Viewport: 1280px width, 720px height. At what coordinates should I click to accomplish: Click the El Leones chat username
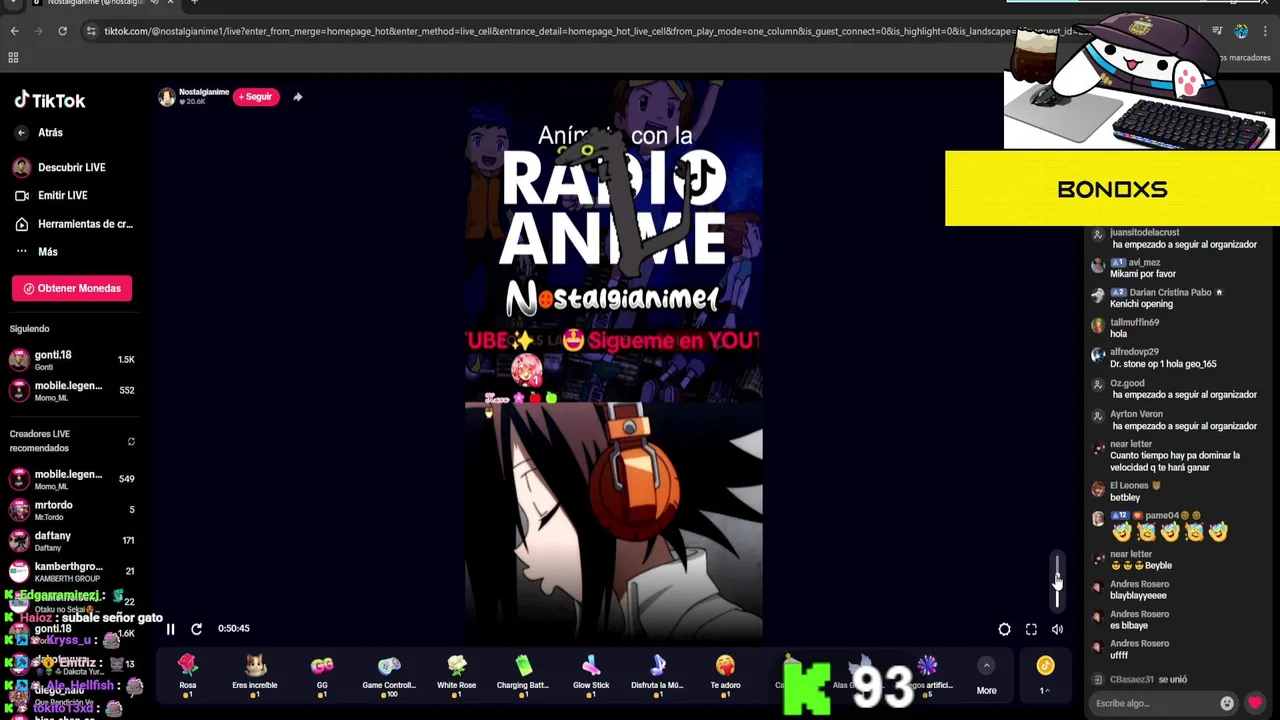(x=1129, y=486)
